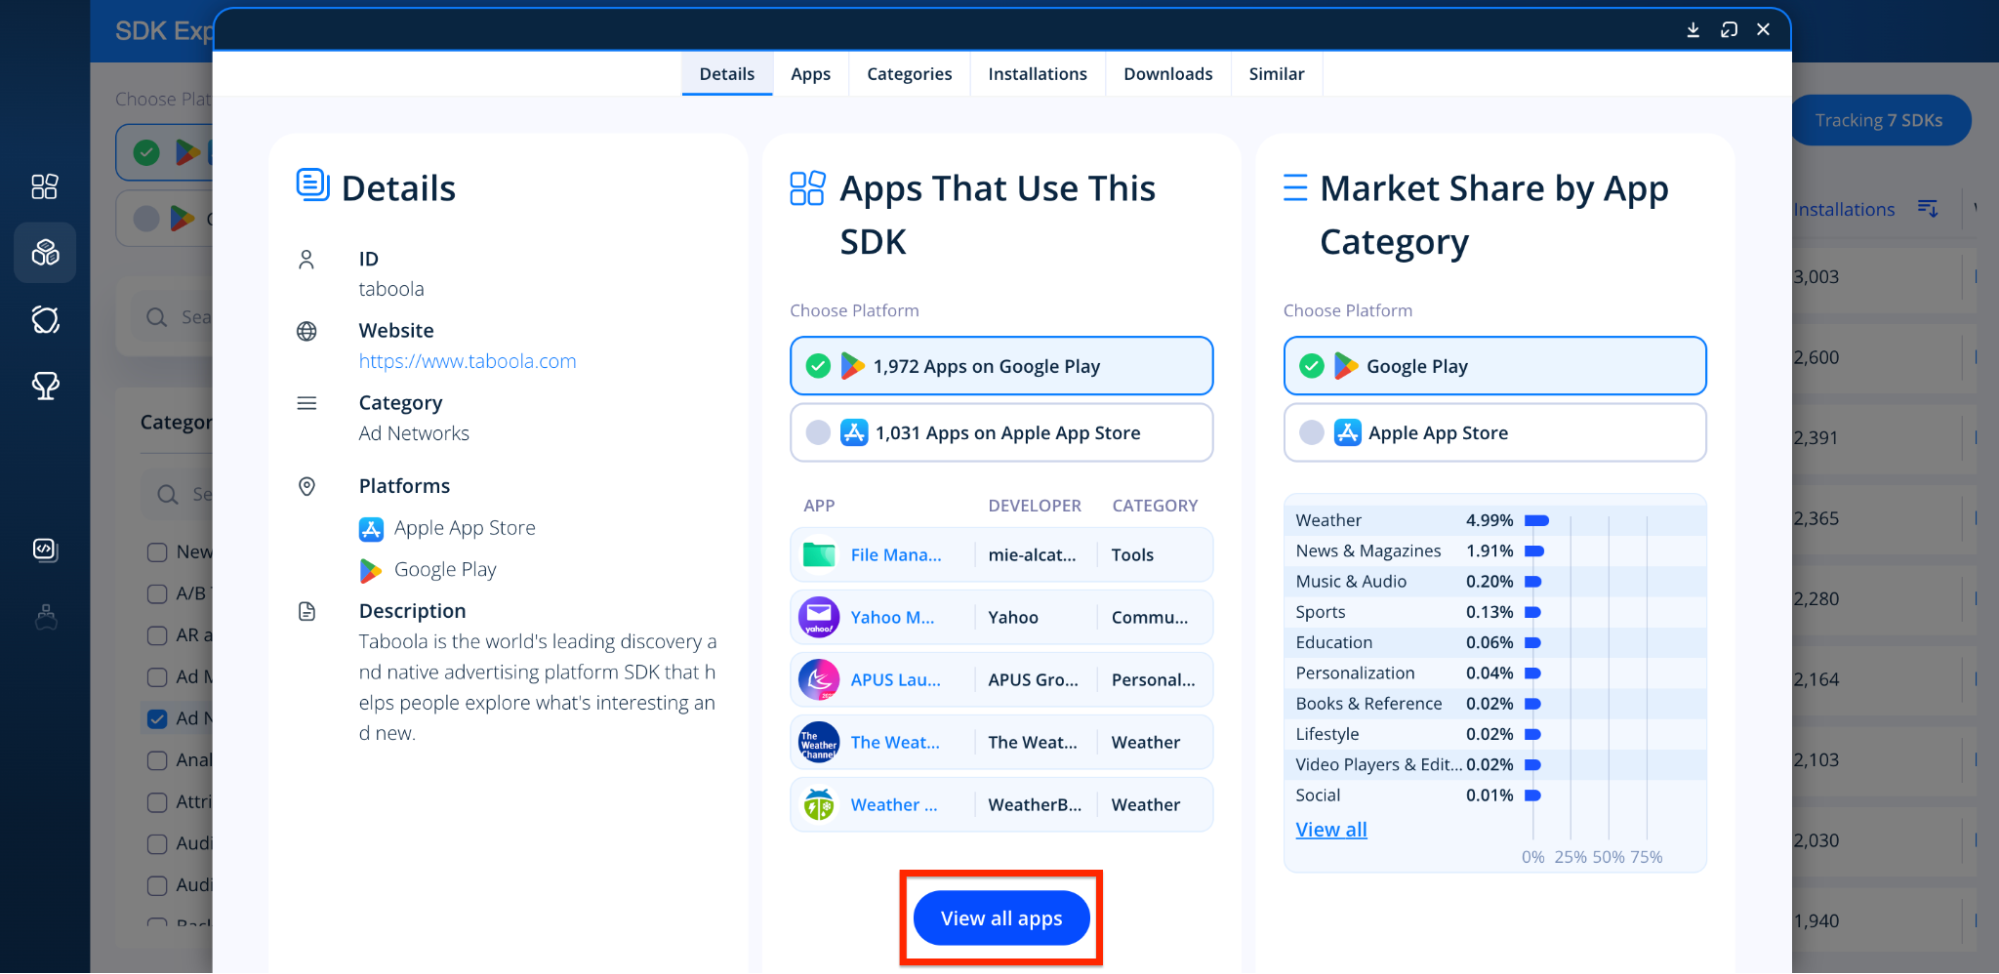Click the Google Play icon under Platforms
The height and width of the screenshot is (974, 1999).
[x=371, y=570]
